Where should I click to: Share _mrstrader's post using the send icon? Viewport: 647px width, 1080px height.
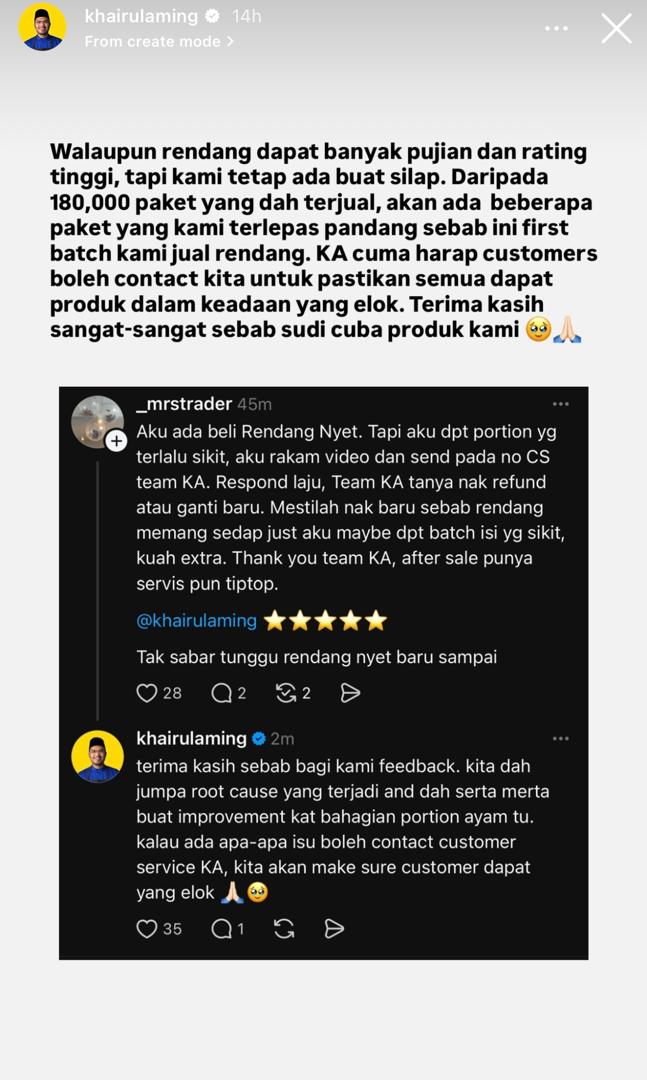[x=350, y=693]
